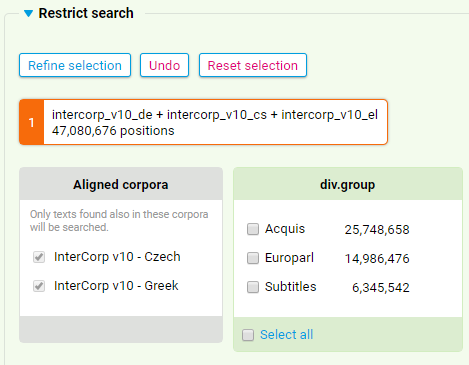Image resolution: width=469 pixels, height=365 pixels.
Task: Click the Reset selection button
Action: (253, 65)
